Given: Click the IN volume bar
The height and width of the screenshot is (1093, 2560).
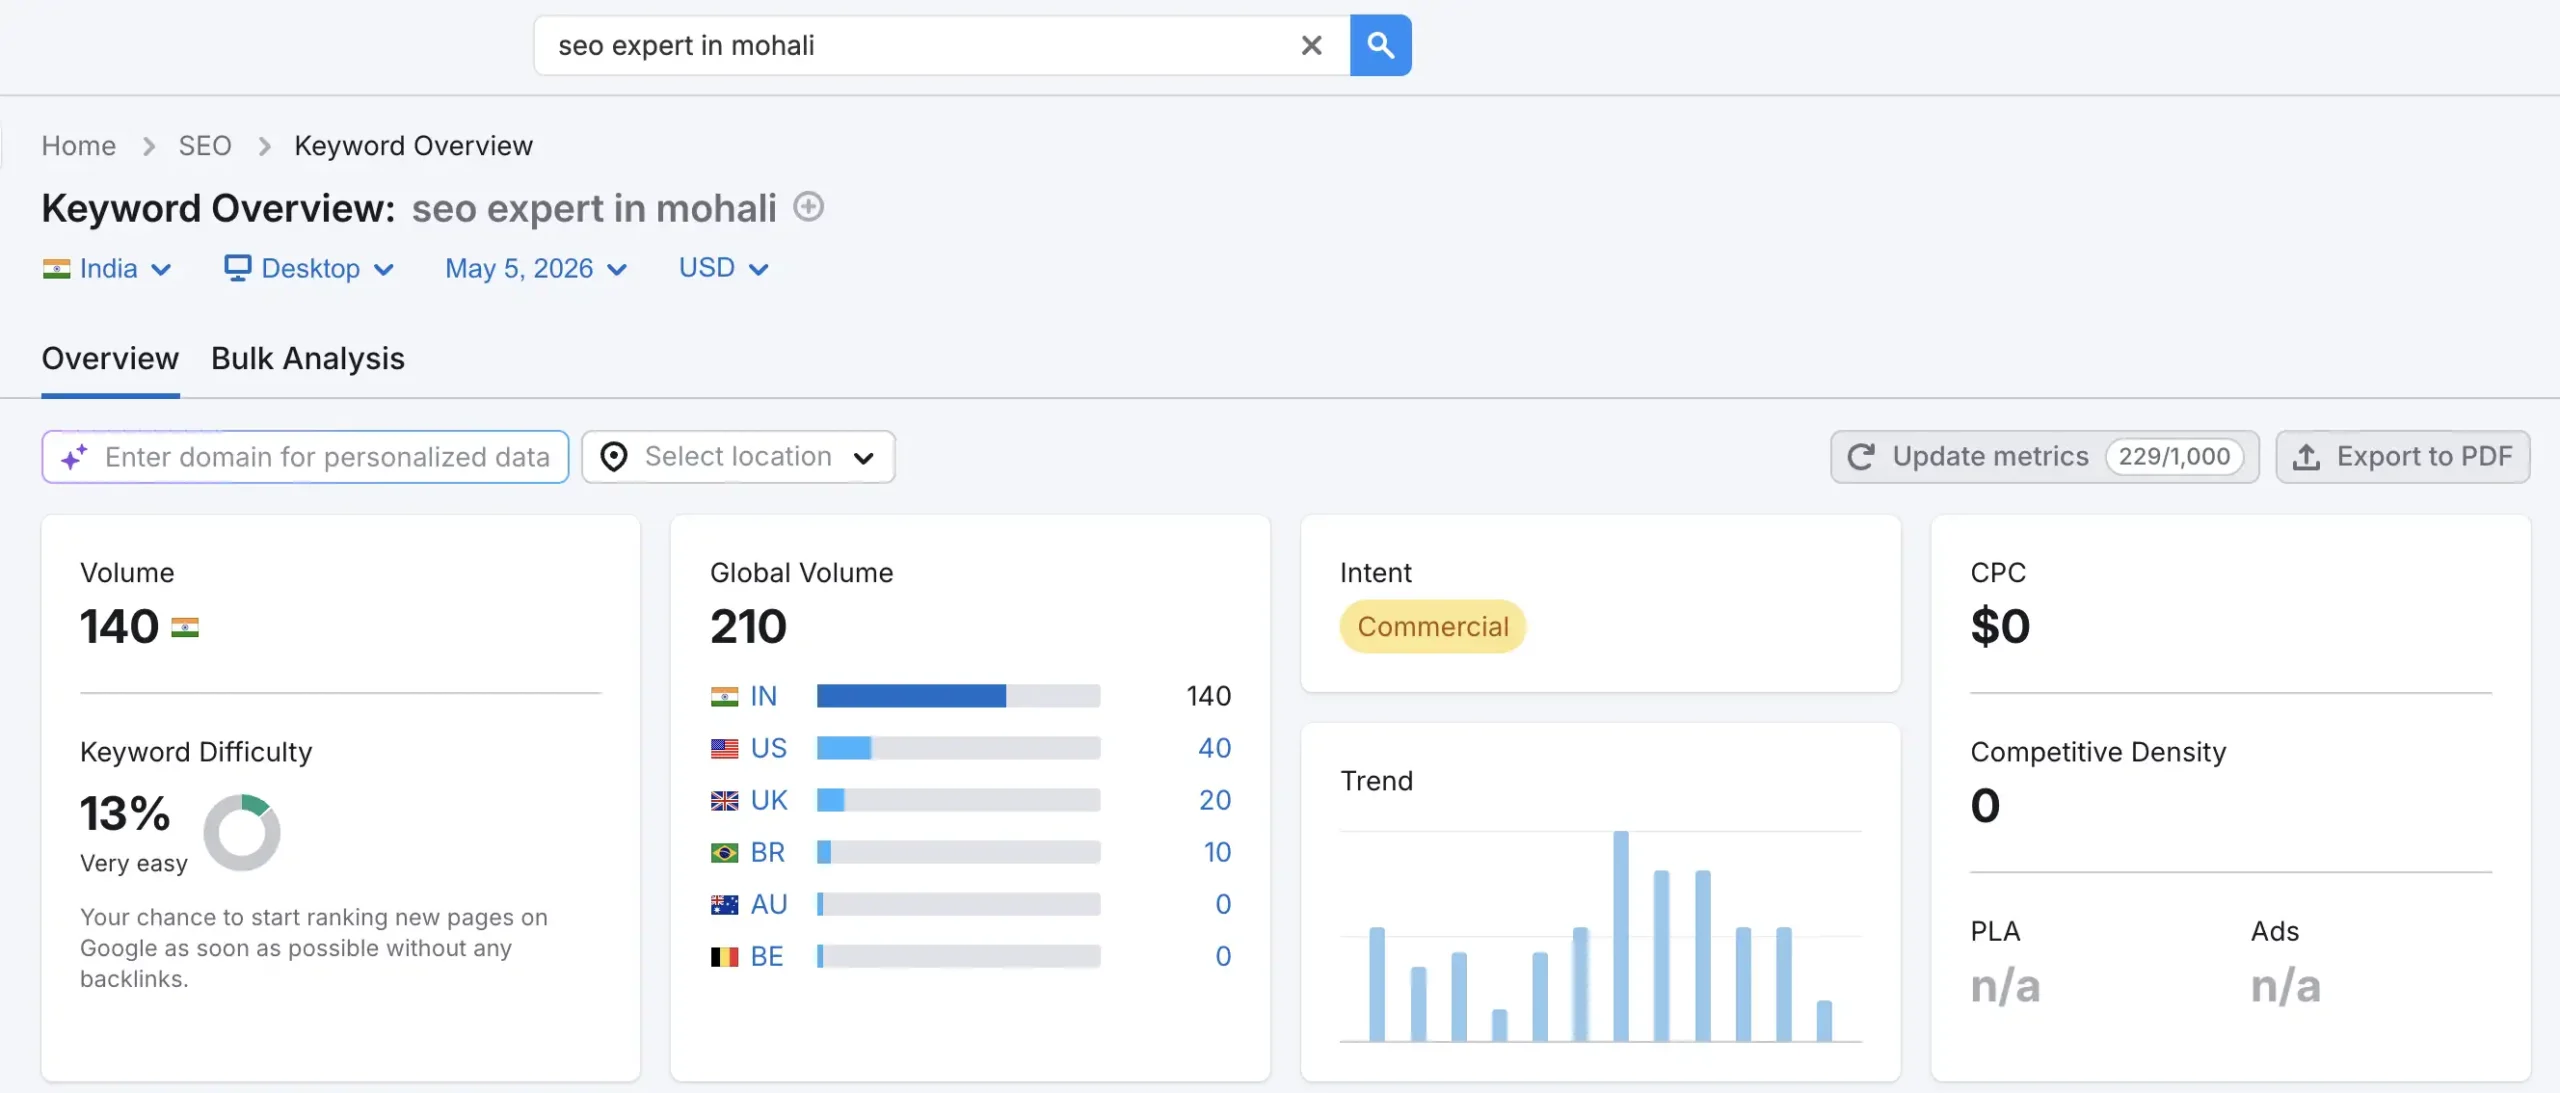Looking at the screenshot, I should click(x=958, y=696).
